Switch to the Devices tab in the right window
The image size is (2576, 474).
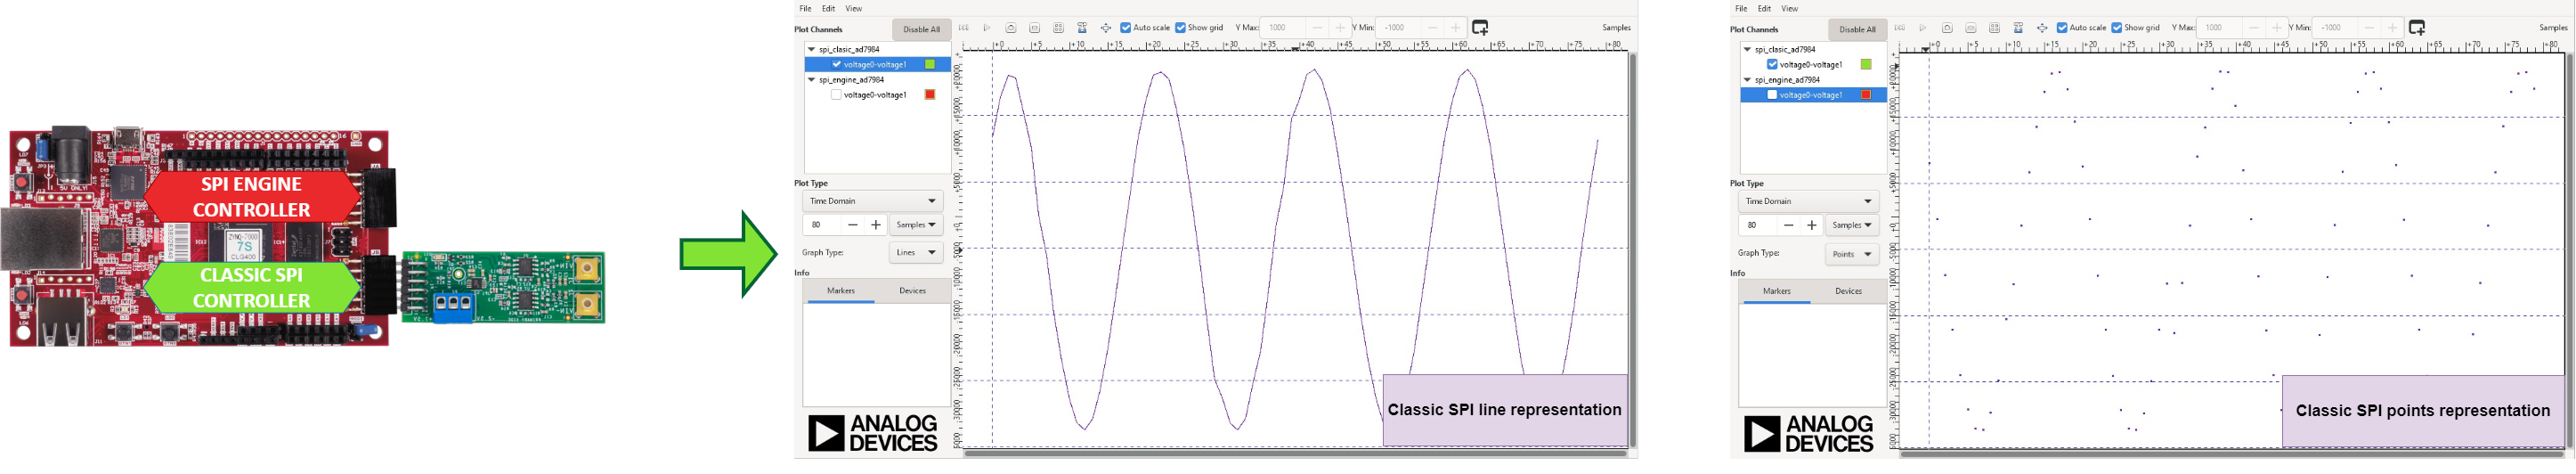pos(1848,291)
